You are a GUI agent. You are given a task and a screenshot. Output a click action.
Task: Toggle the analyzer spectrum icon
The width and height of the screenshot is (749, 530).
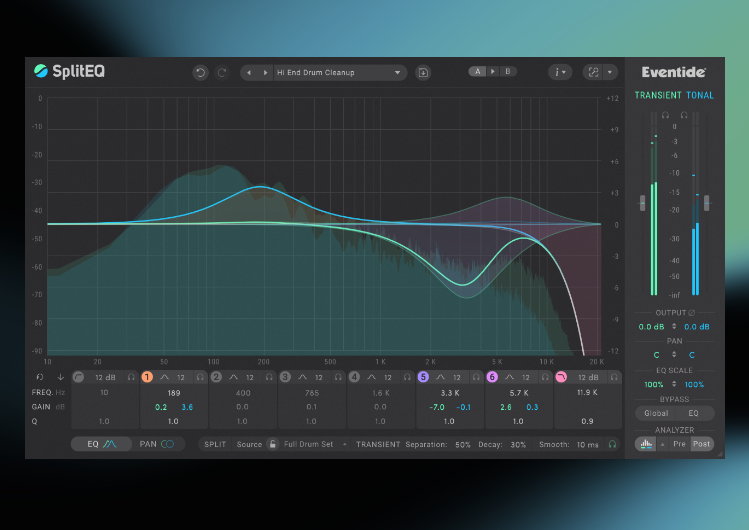point(646,444)
